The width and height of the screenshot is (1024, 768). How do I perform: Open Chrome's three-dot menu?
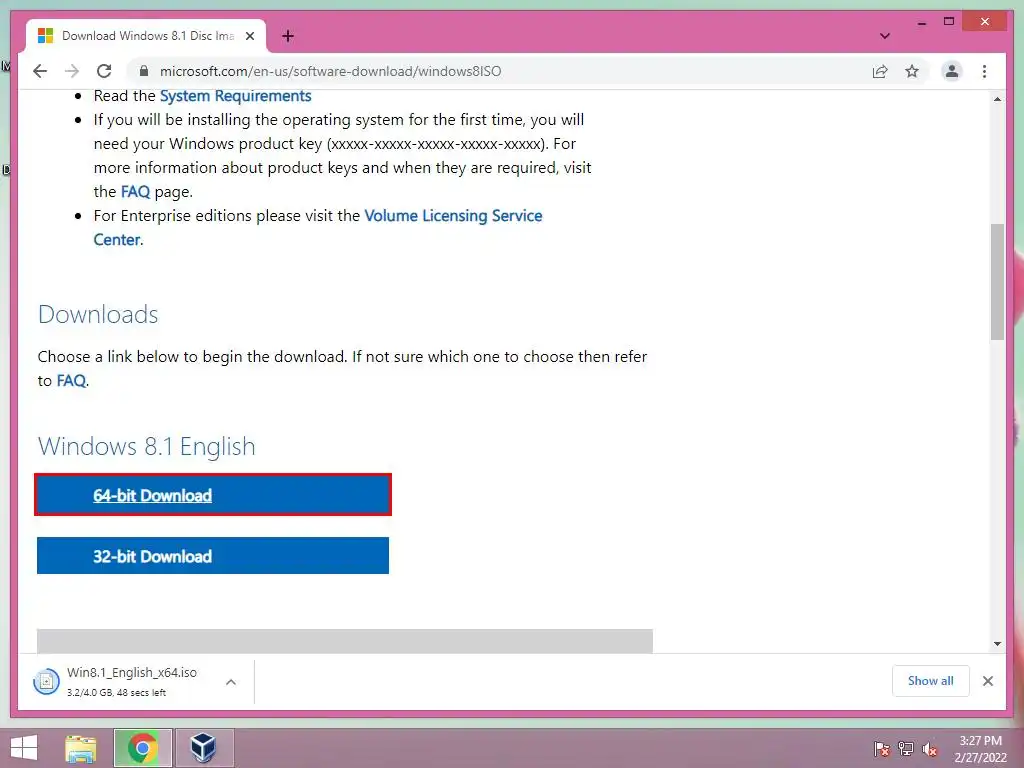point(984,71)
